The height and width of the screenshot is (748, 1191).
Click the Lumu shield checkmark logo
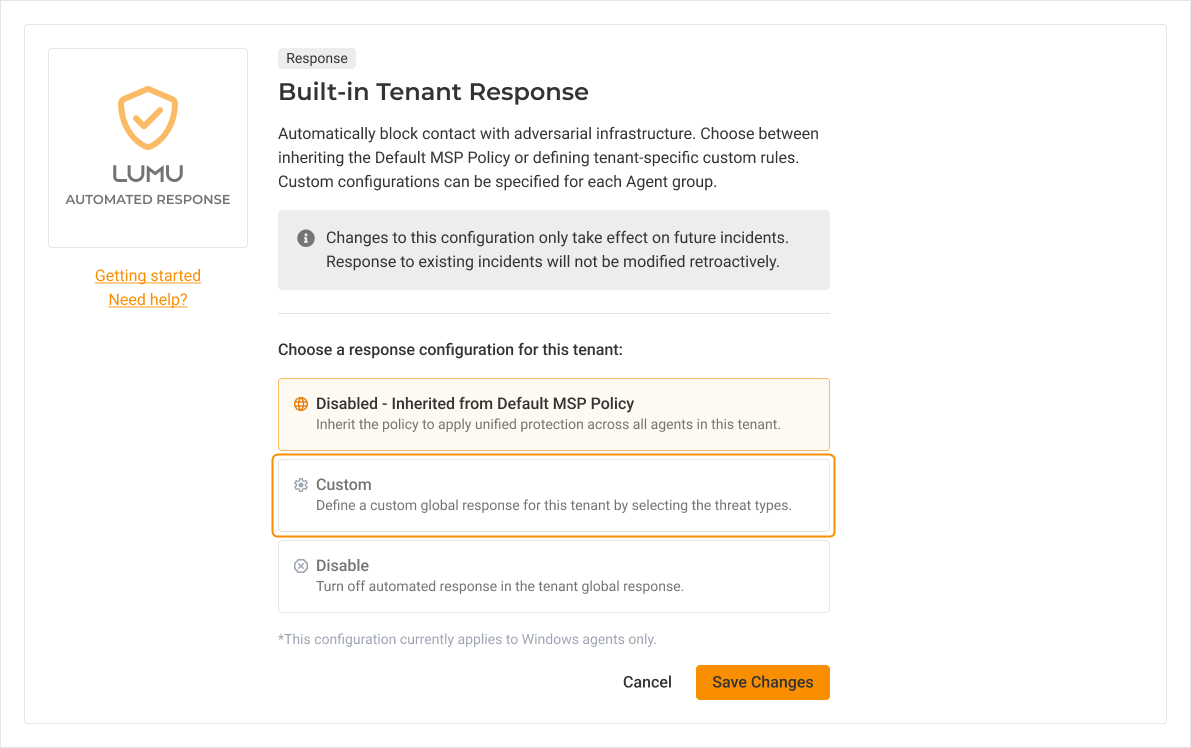coord(148,118)
